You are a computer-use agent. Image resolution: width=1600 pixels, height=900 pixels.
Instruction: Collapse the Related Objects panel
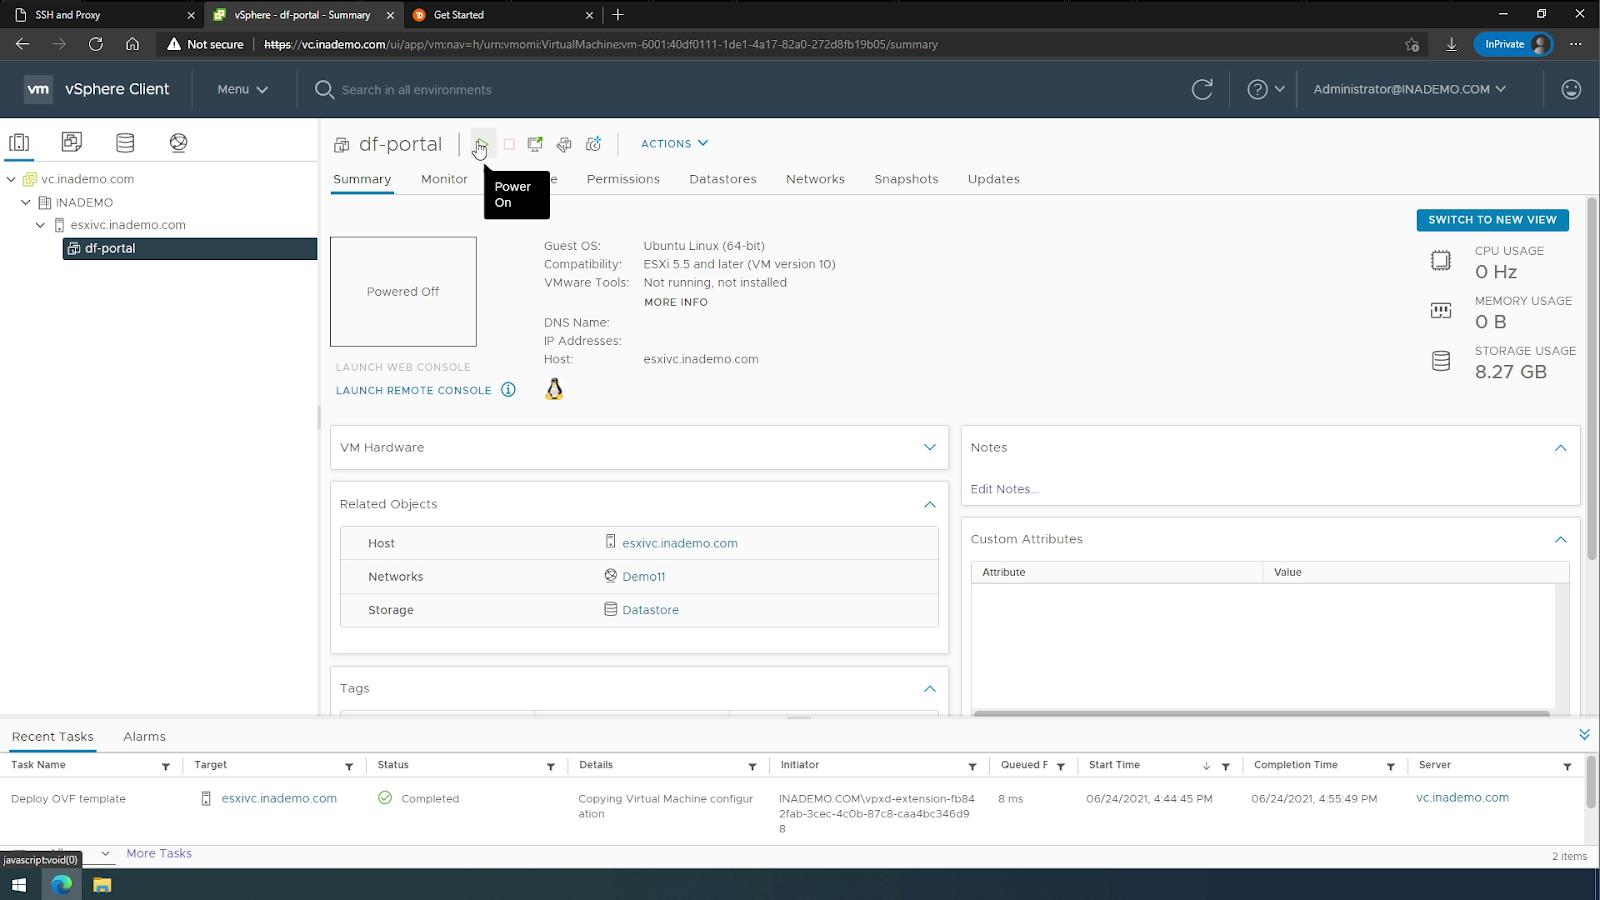tap(930, 504)
